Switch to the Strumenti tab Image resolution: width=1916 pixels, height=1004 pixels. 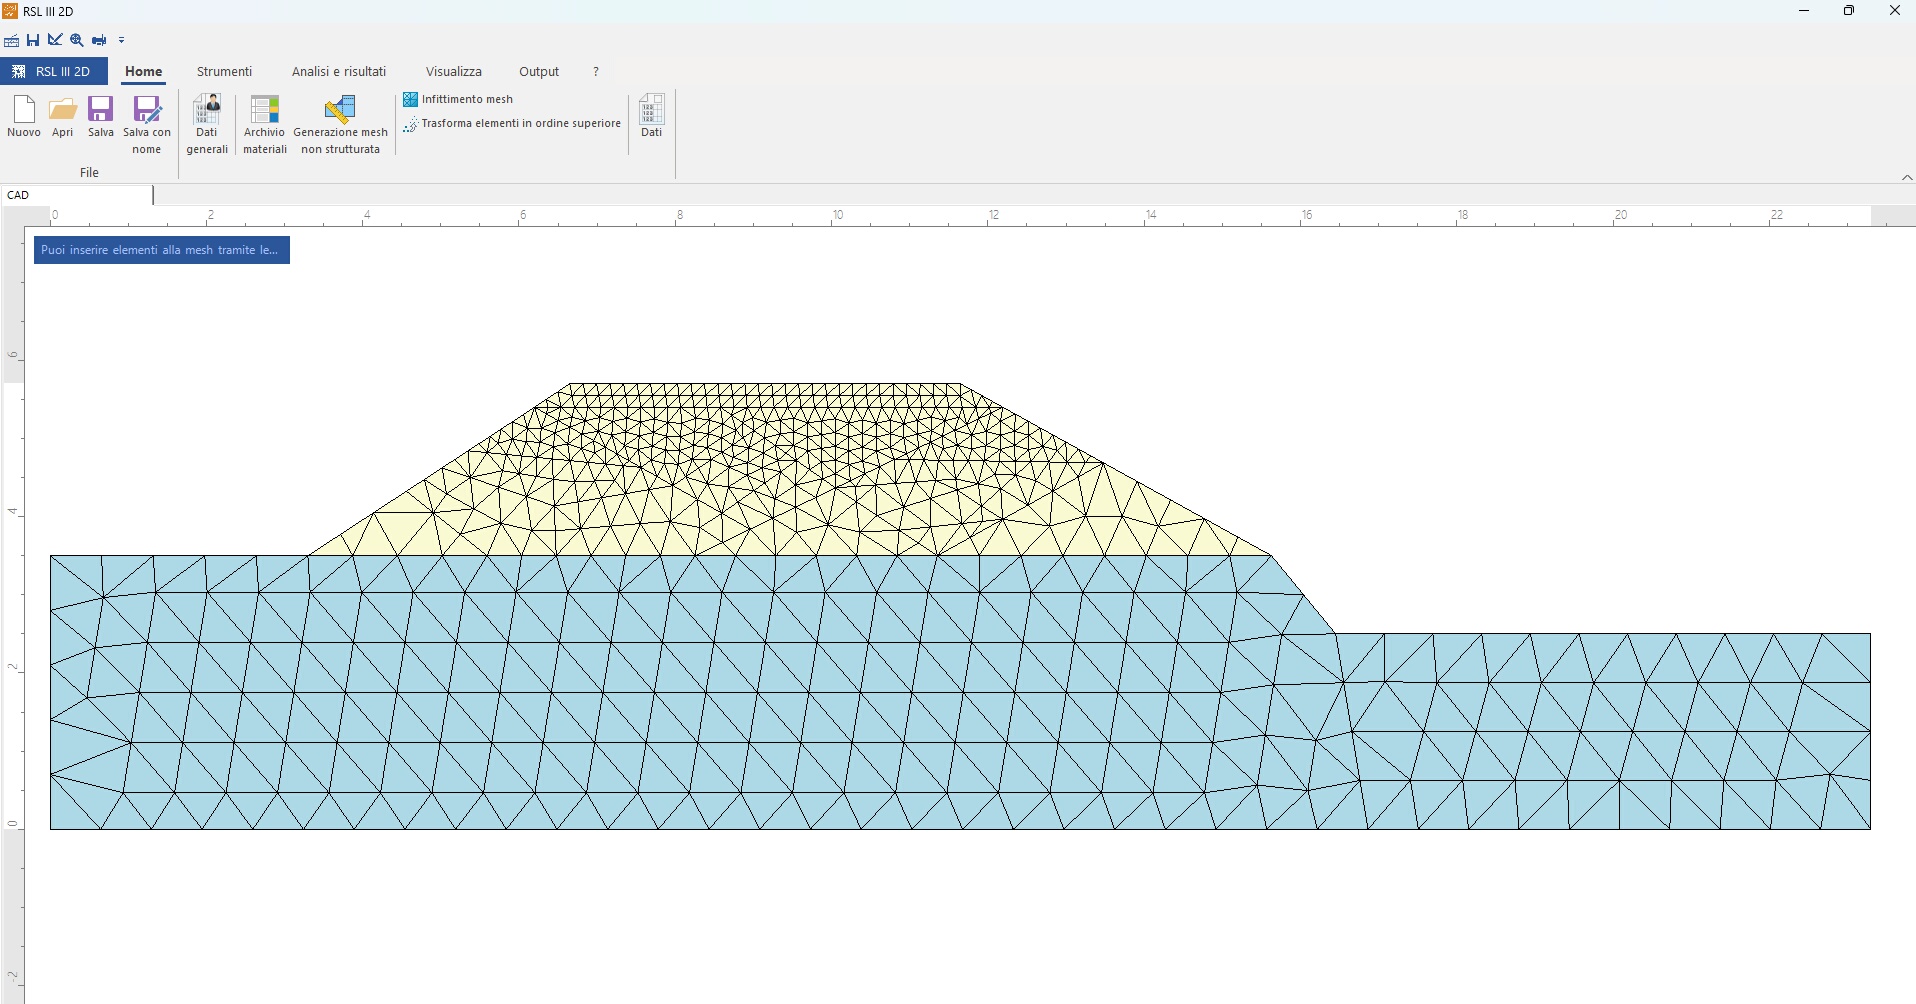point(224,71)
